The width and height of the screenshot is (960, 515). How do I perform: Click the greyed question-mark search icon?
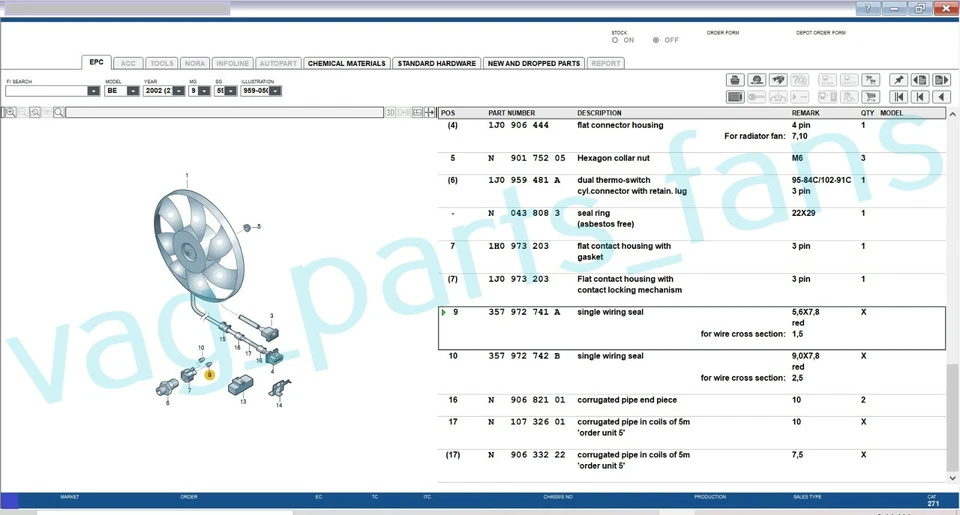click(800, 80)
